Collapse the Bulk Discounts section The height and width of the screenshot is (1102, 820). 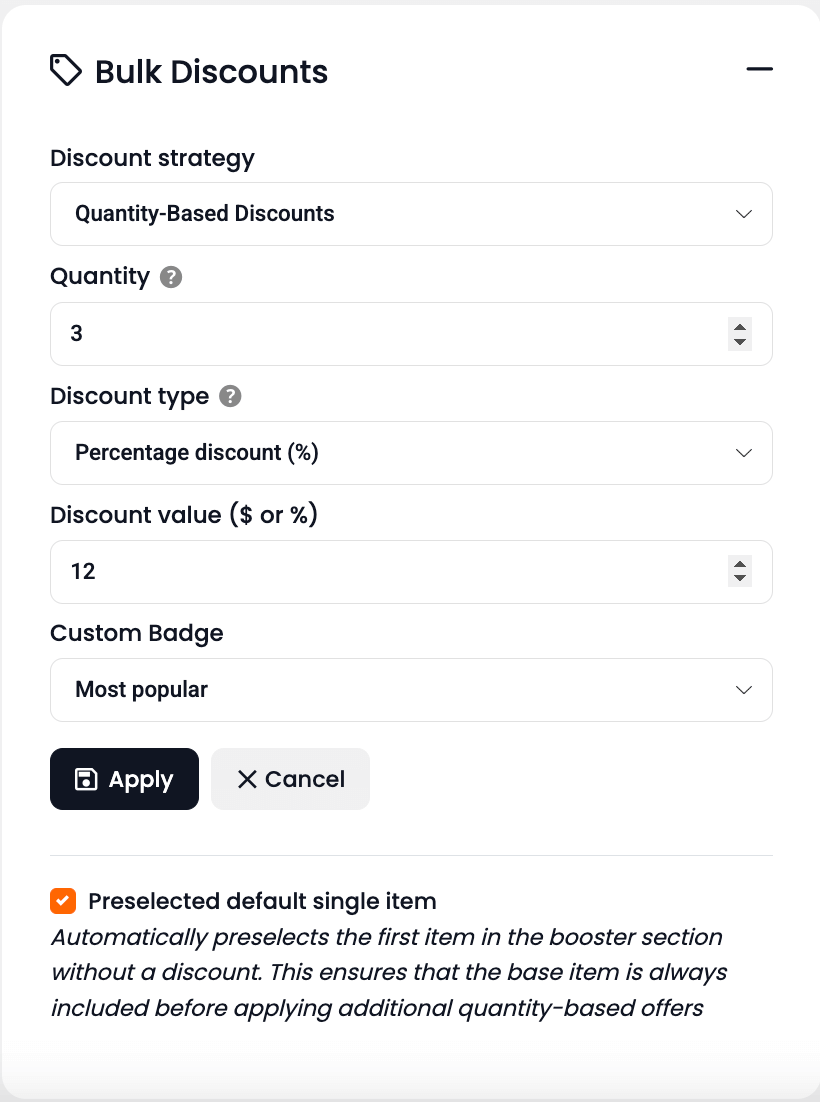[x=759, y=69]
